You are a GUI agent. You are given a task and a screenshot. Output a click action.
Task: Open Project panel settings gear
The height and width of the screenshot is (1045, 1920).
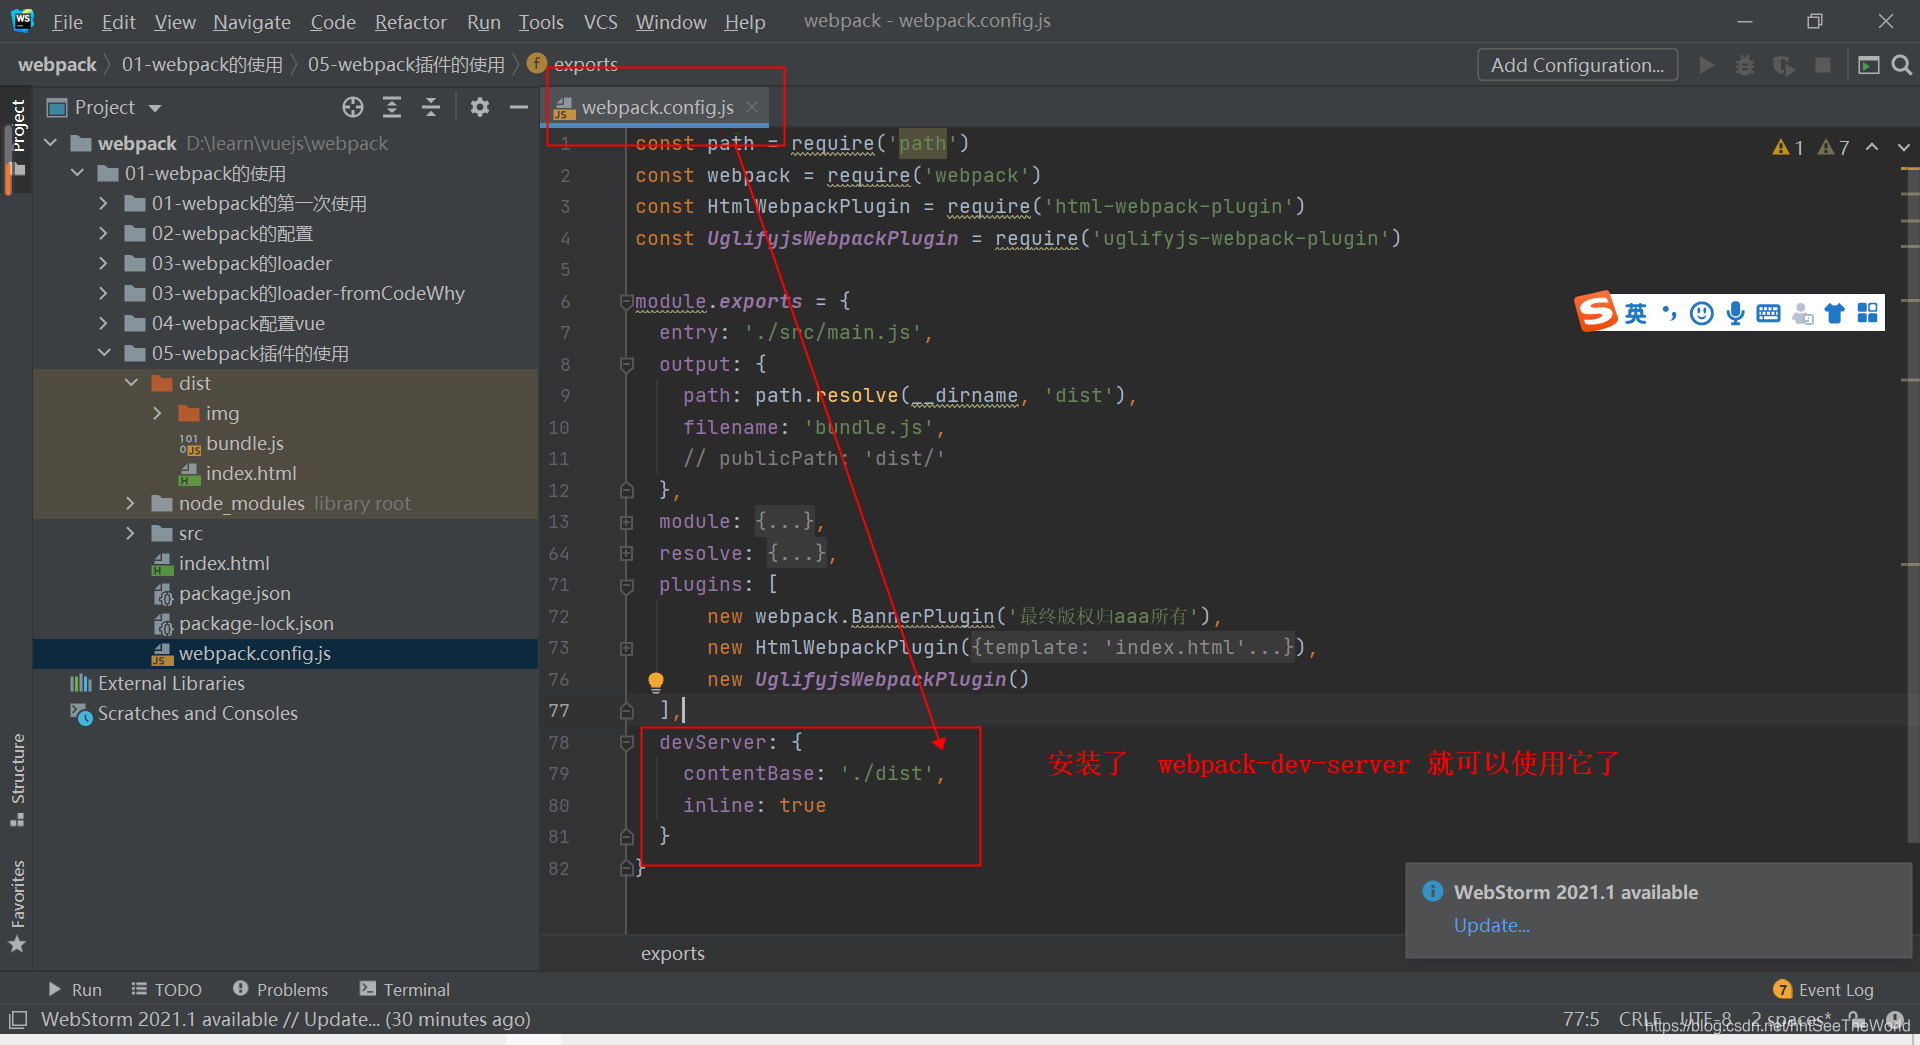click(x=480, y=107)
